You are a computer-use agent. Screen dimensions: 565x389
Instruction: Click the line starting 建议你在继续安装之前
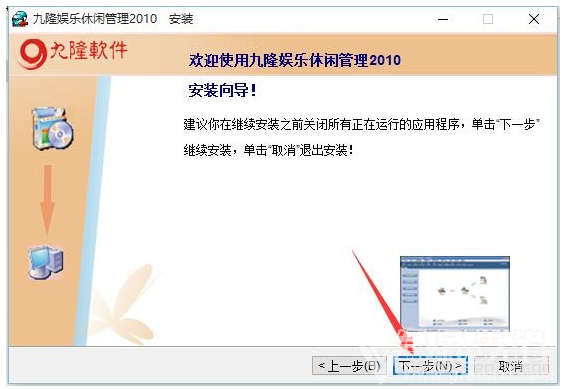click(x=361, y=125)
